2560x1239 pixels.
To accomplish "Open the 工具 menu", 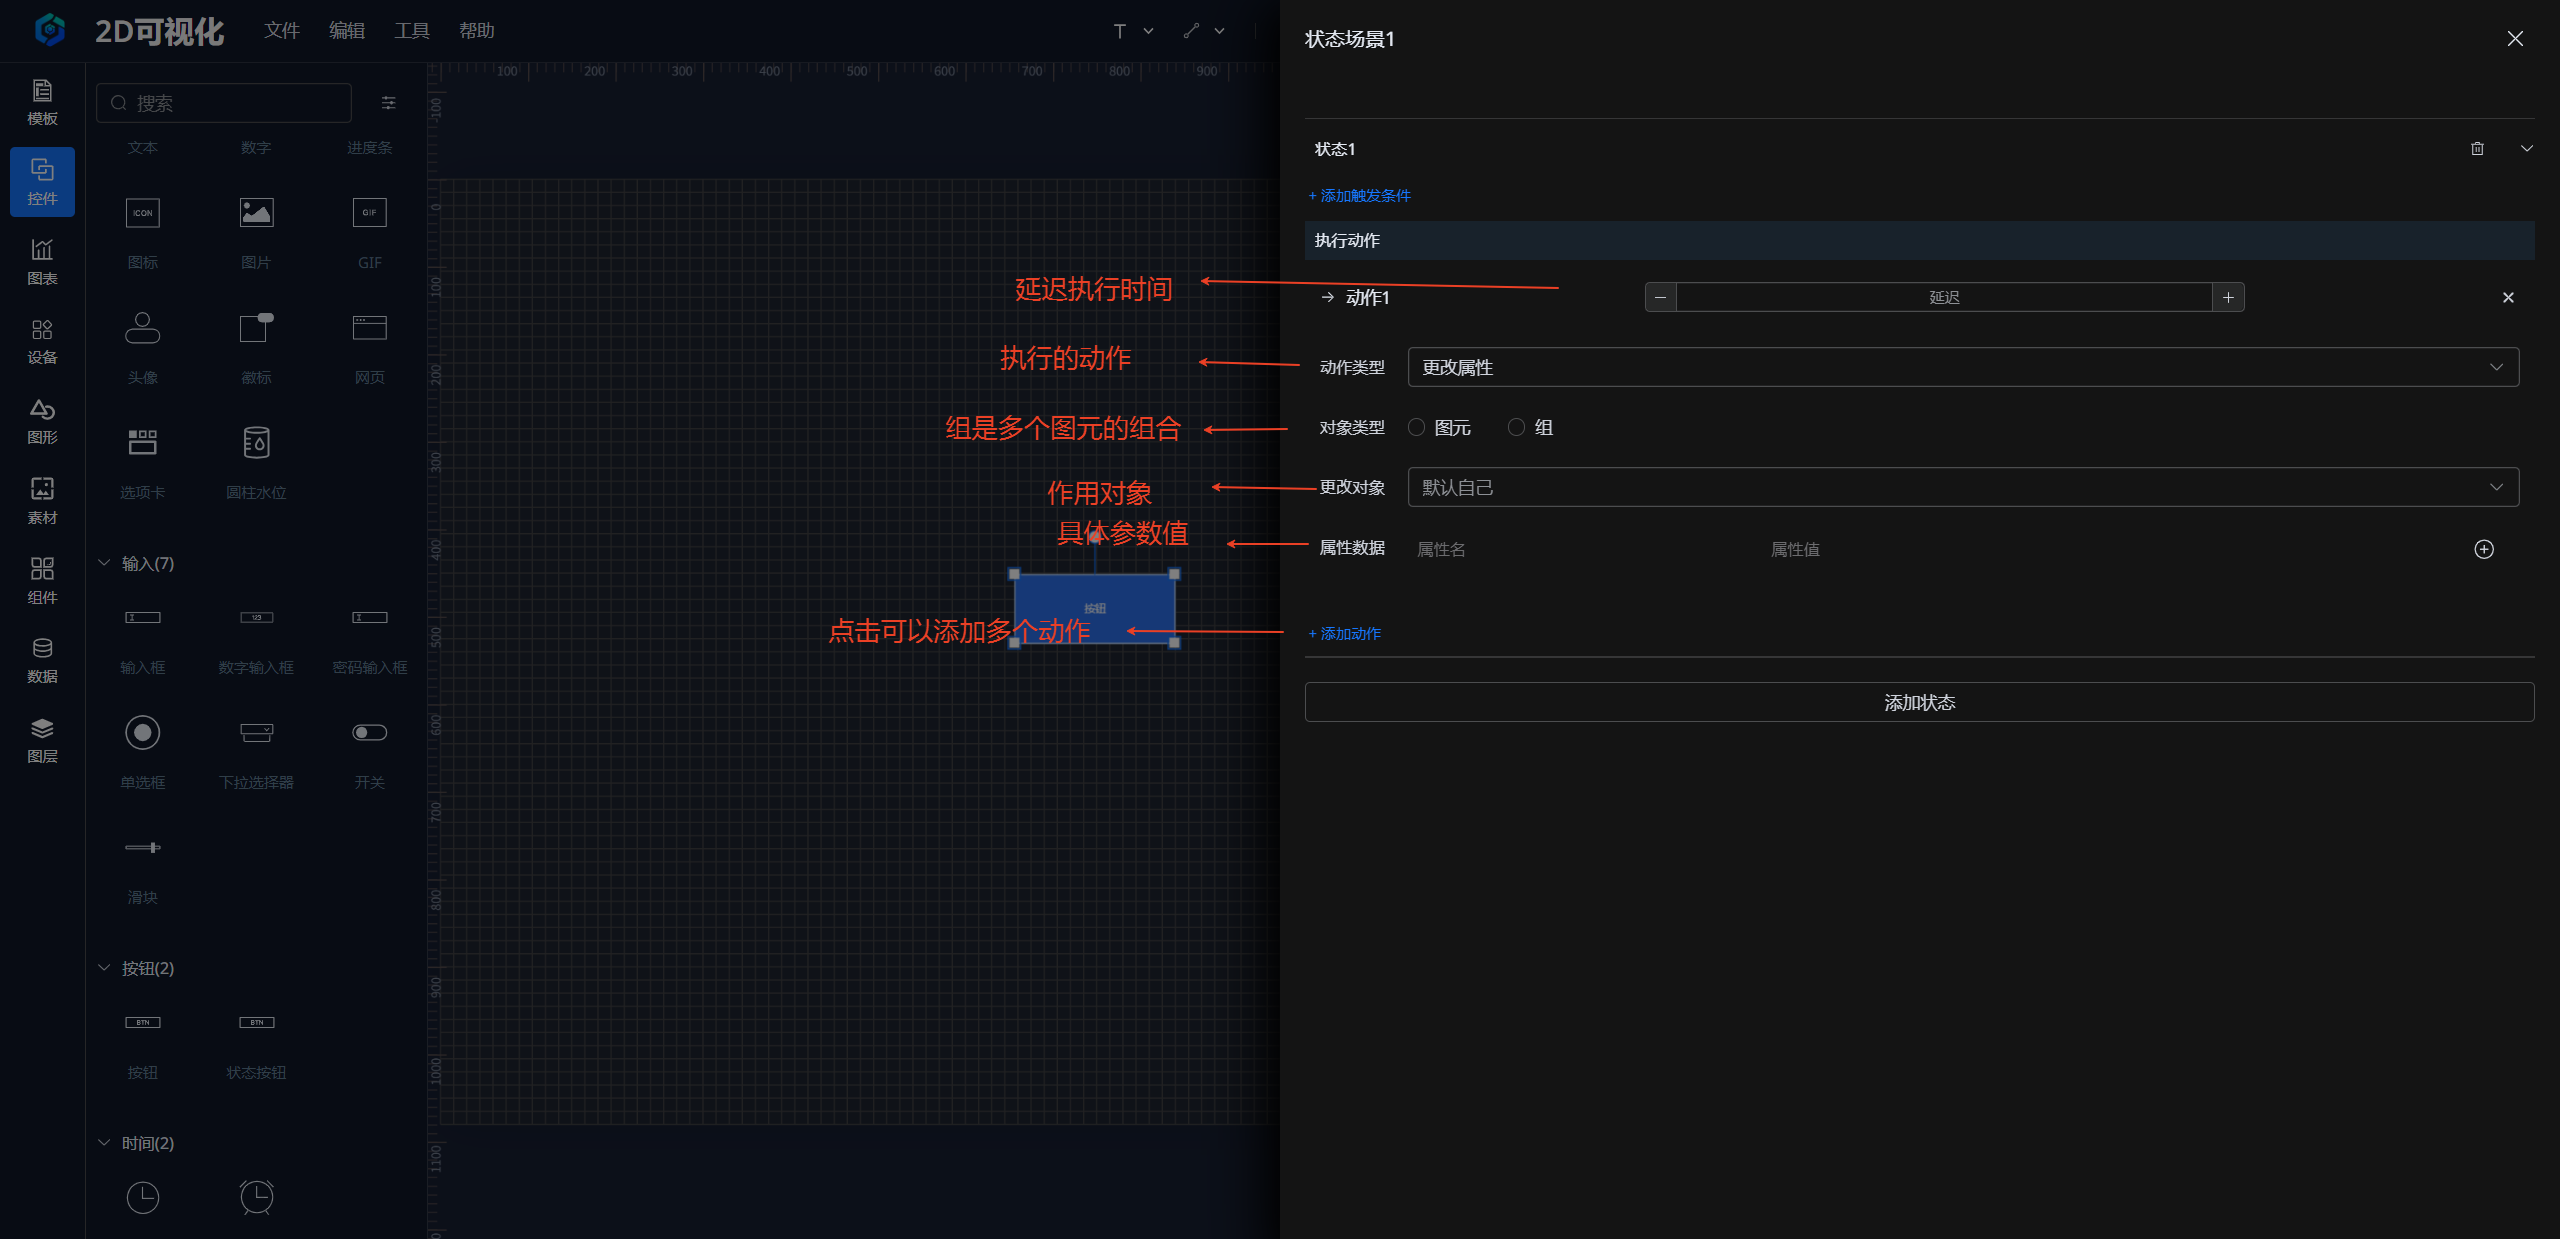I will [411, 31].
